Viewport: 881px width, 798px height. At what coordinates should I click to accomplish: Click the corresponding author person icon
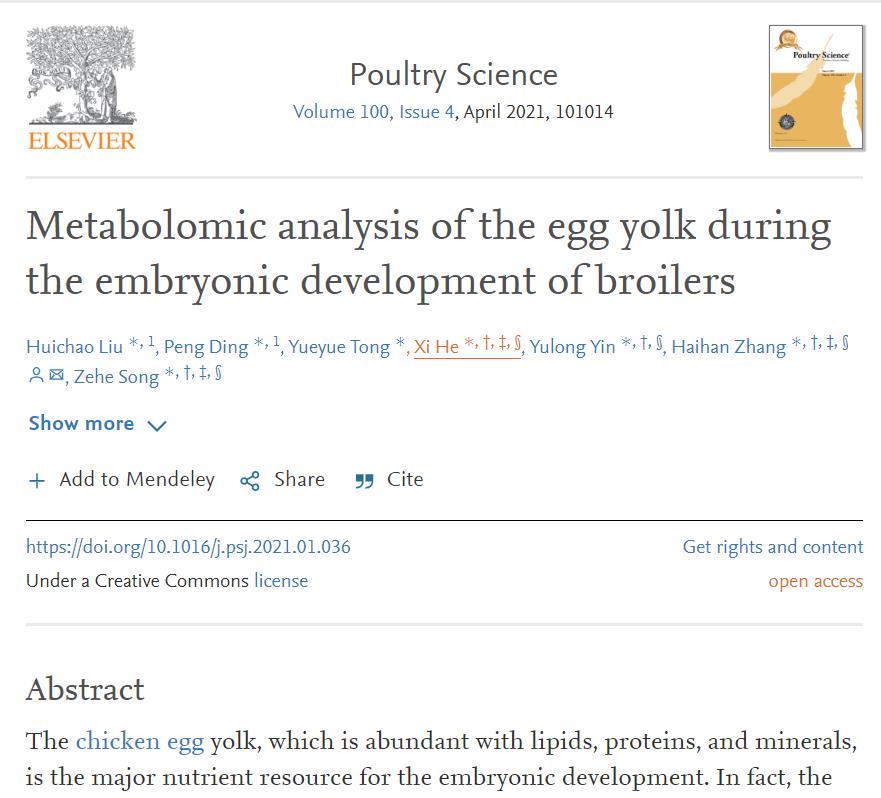36,377
